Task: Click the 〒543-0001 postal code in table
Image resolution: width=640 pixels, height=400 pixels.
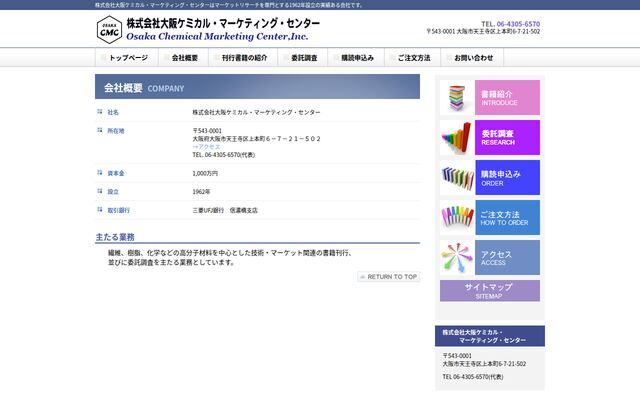Action: (x=207, y=131)
